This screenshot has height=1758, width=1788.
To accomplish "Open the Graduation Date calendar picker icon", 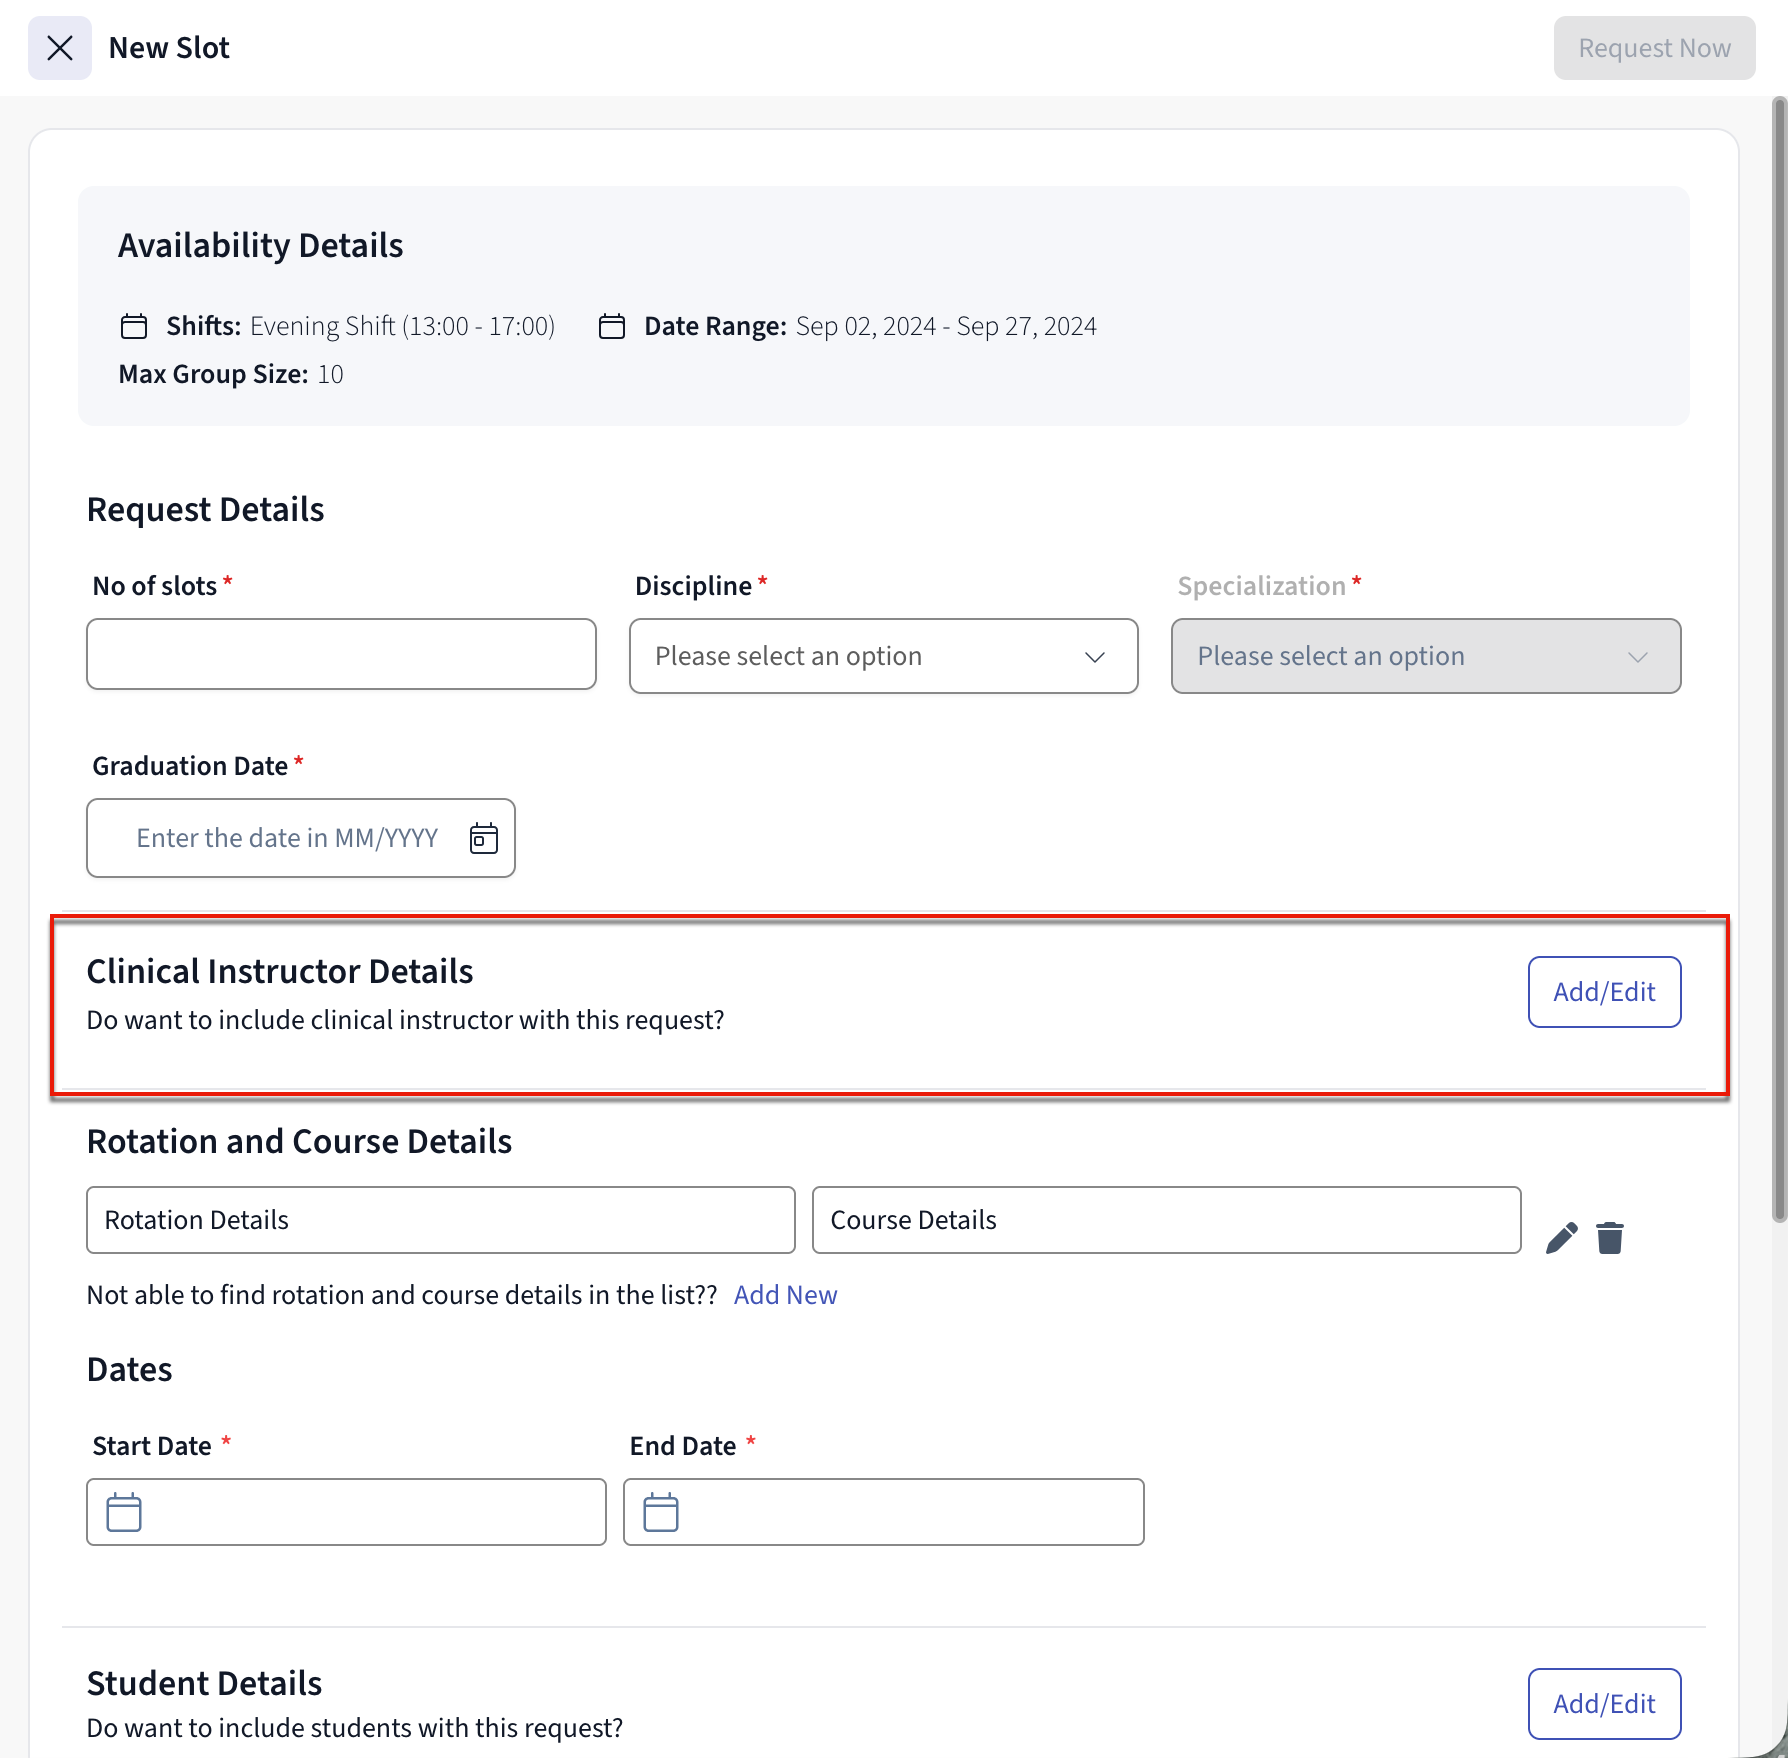I will (484, 838).
